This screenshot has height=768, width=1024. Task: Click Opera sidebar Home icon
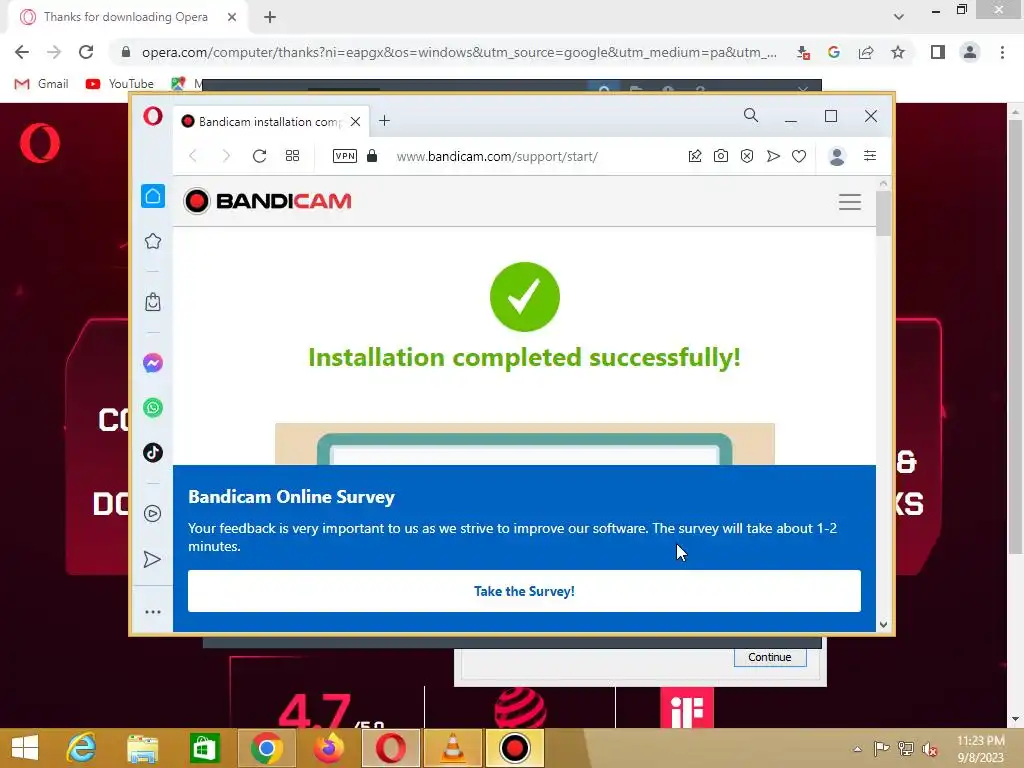(x=153, y=196)
